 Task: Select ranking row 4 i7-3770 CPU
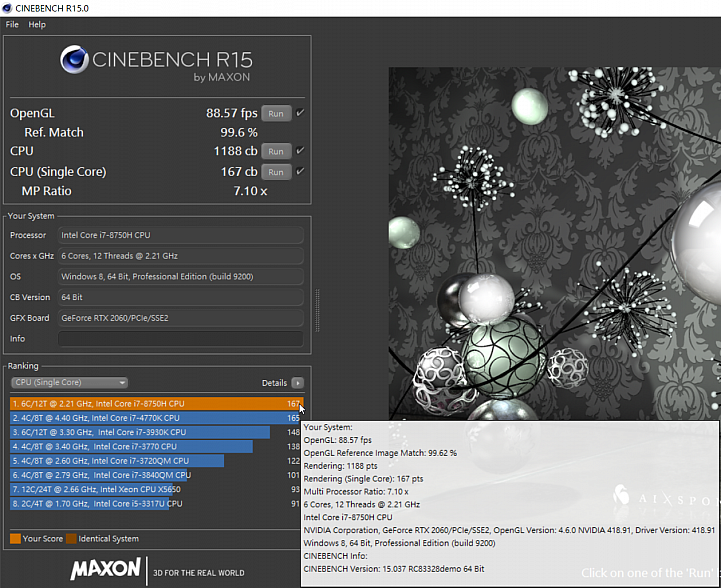click(155, 446)
